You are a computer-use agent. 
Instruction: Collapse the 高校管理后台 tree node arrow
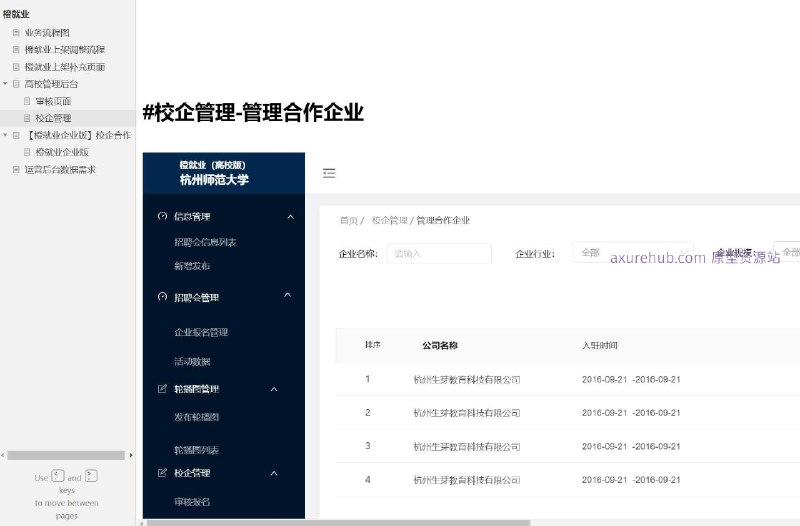tap(5, 84)
